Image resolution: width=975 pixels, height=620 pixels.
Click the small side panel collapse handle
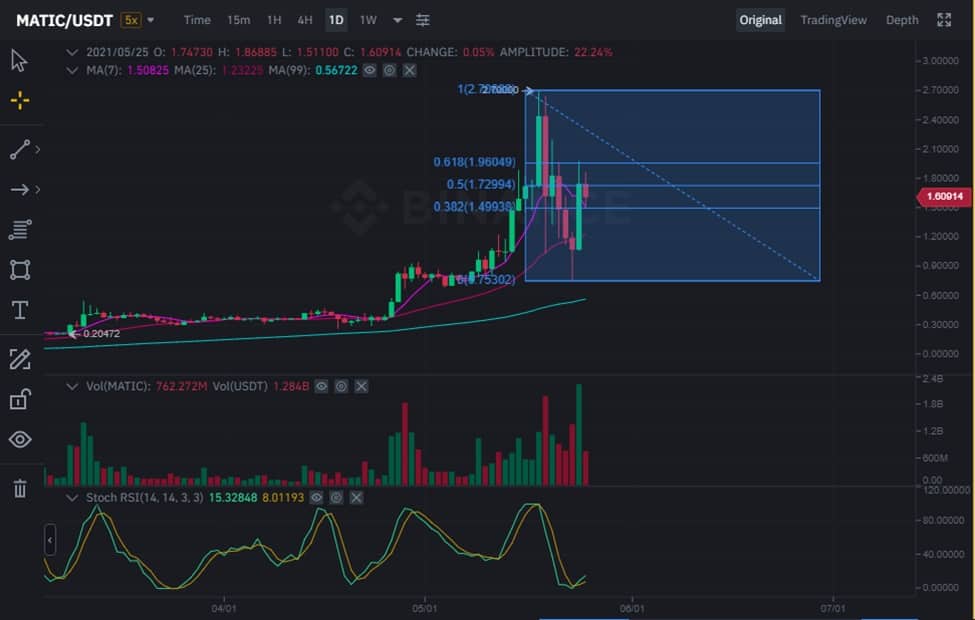coord(50,539)
